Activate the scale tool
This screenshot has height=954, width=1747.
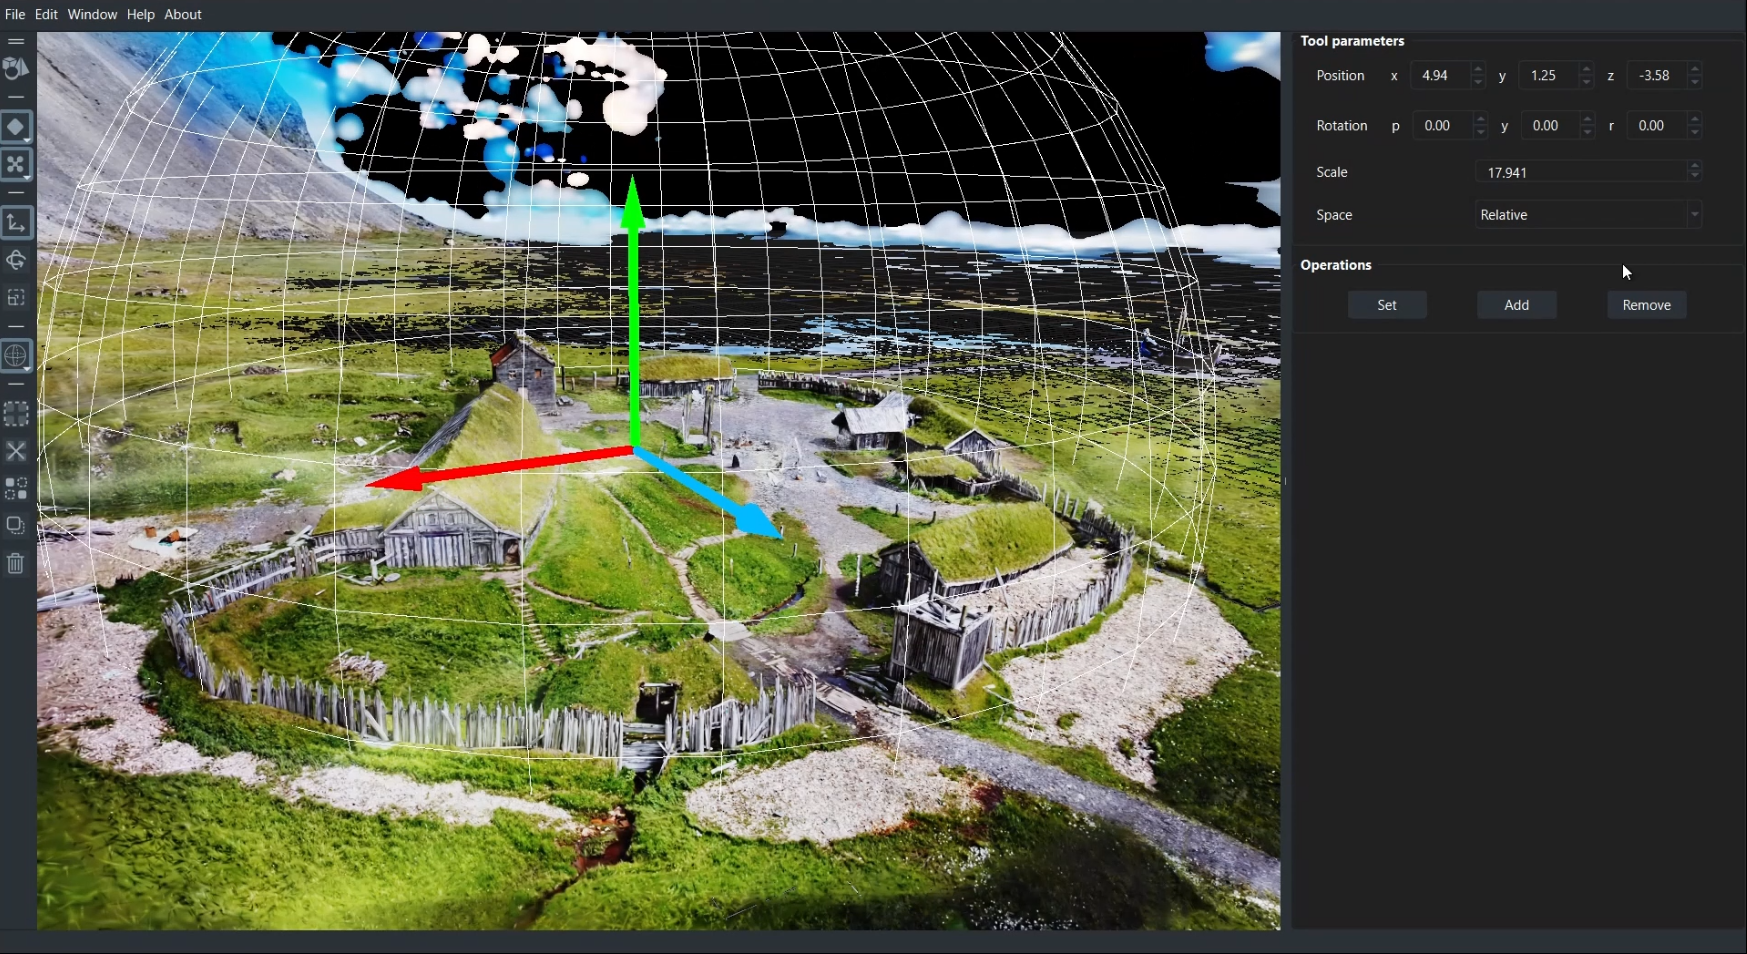16,298
